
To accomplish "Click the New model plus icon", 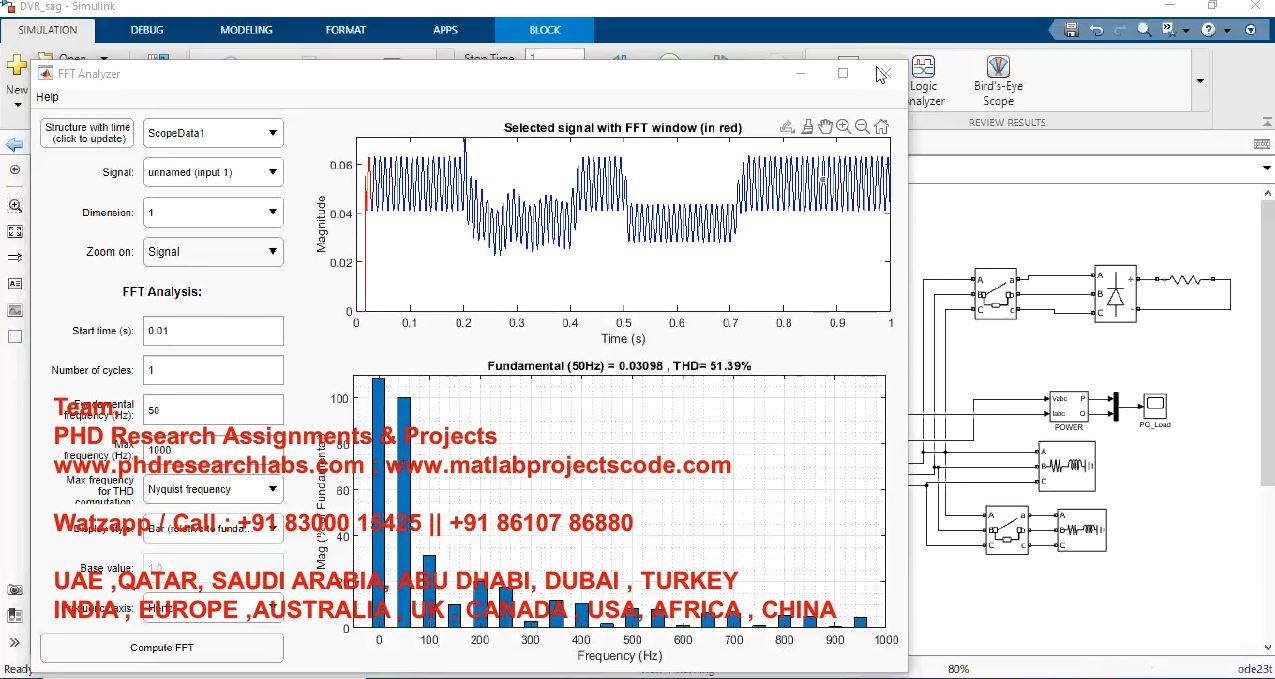I will (16, 66).
